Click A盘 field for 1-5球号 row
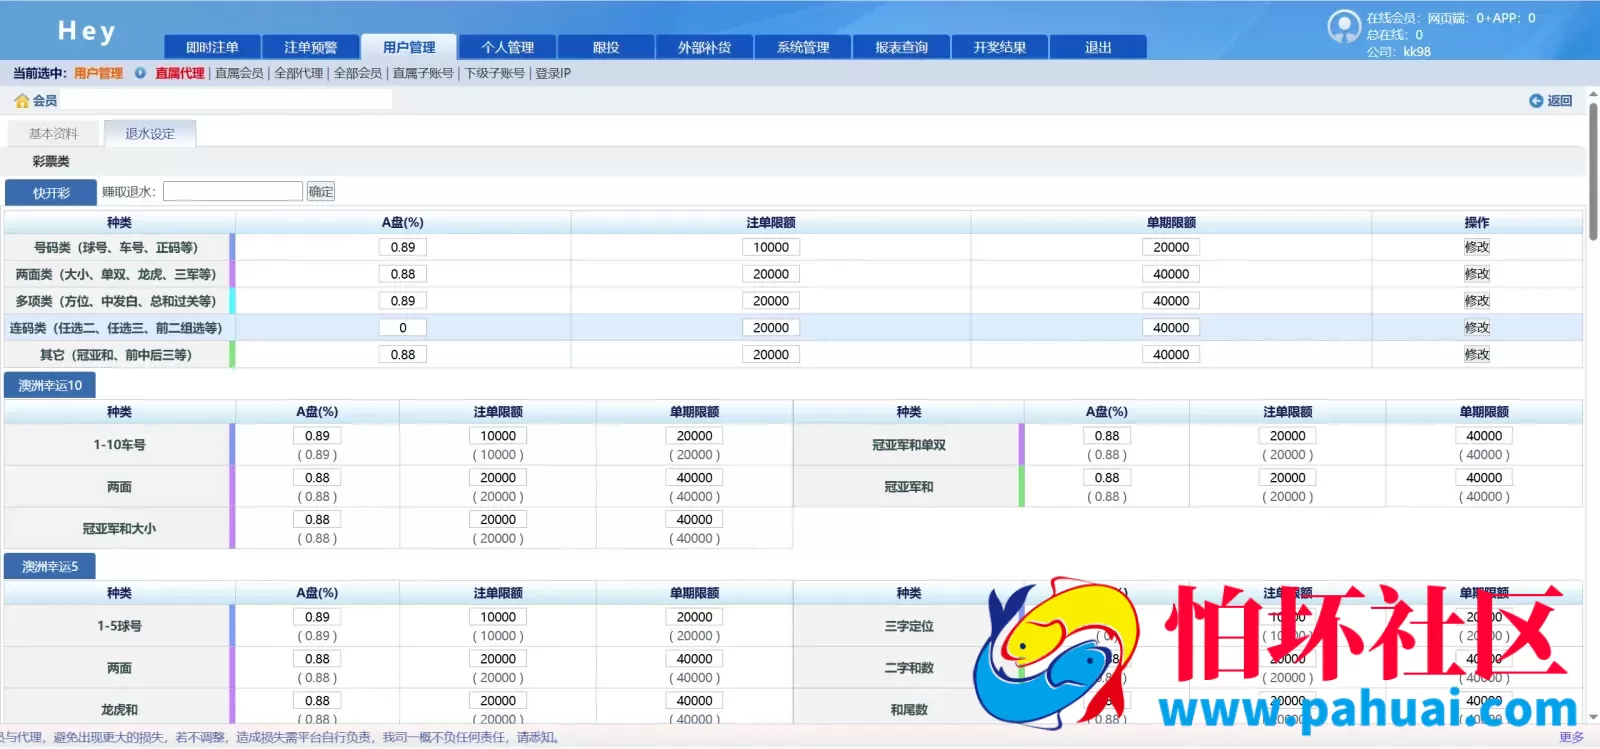 point(317,617)
